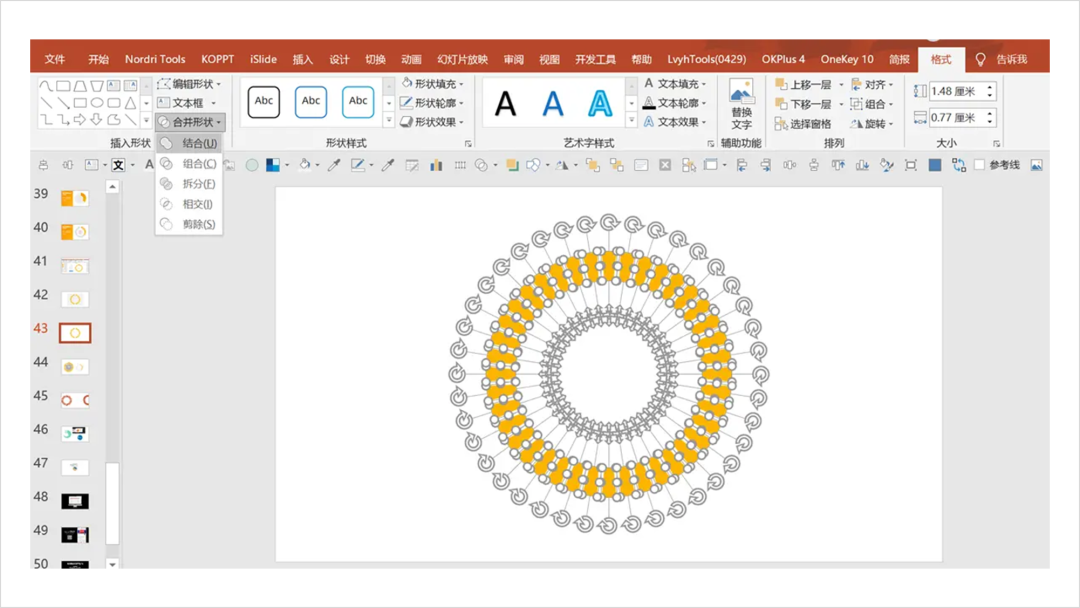The height and width of the screenshot is (608, 1080).
Task: Apply the dark-blue outline Abc shape style
Action: [x=311, y=101]
